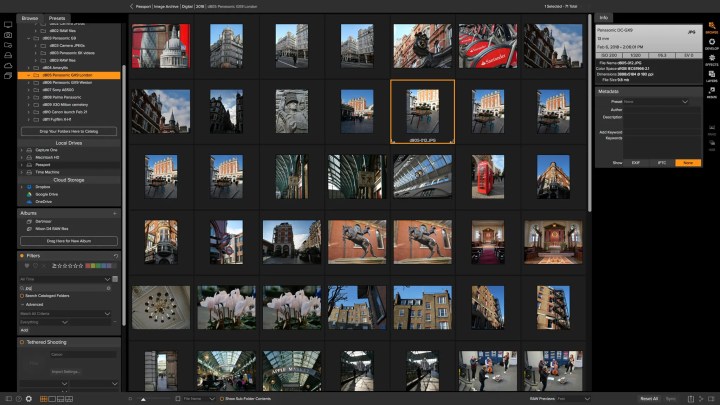
Task: Open the Resize module
Action: tap(711, 93)
